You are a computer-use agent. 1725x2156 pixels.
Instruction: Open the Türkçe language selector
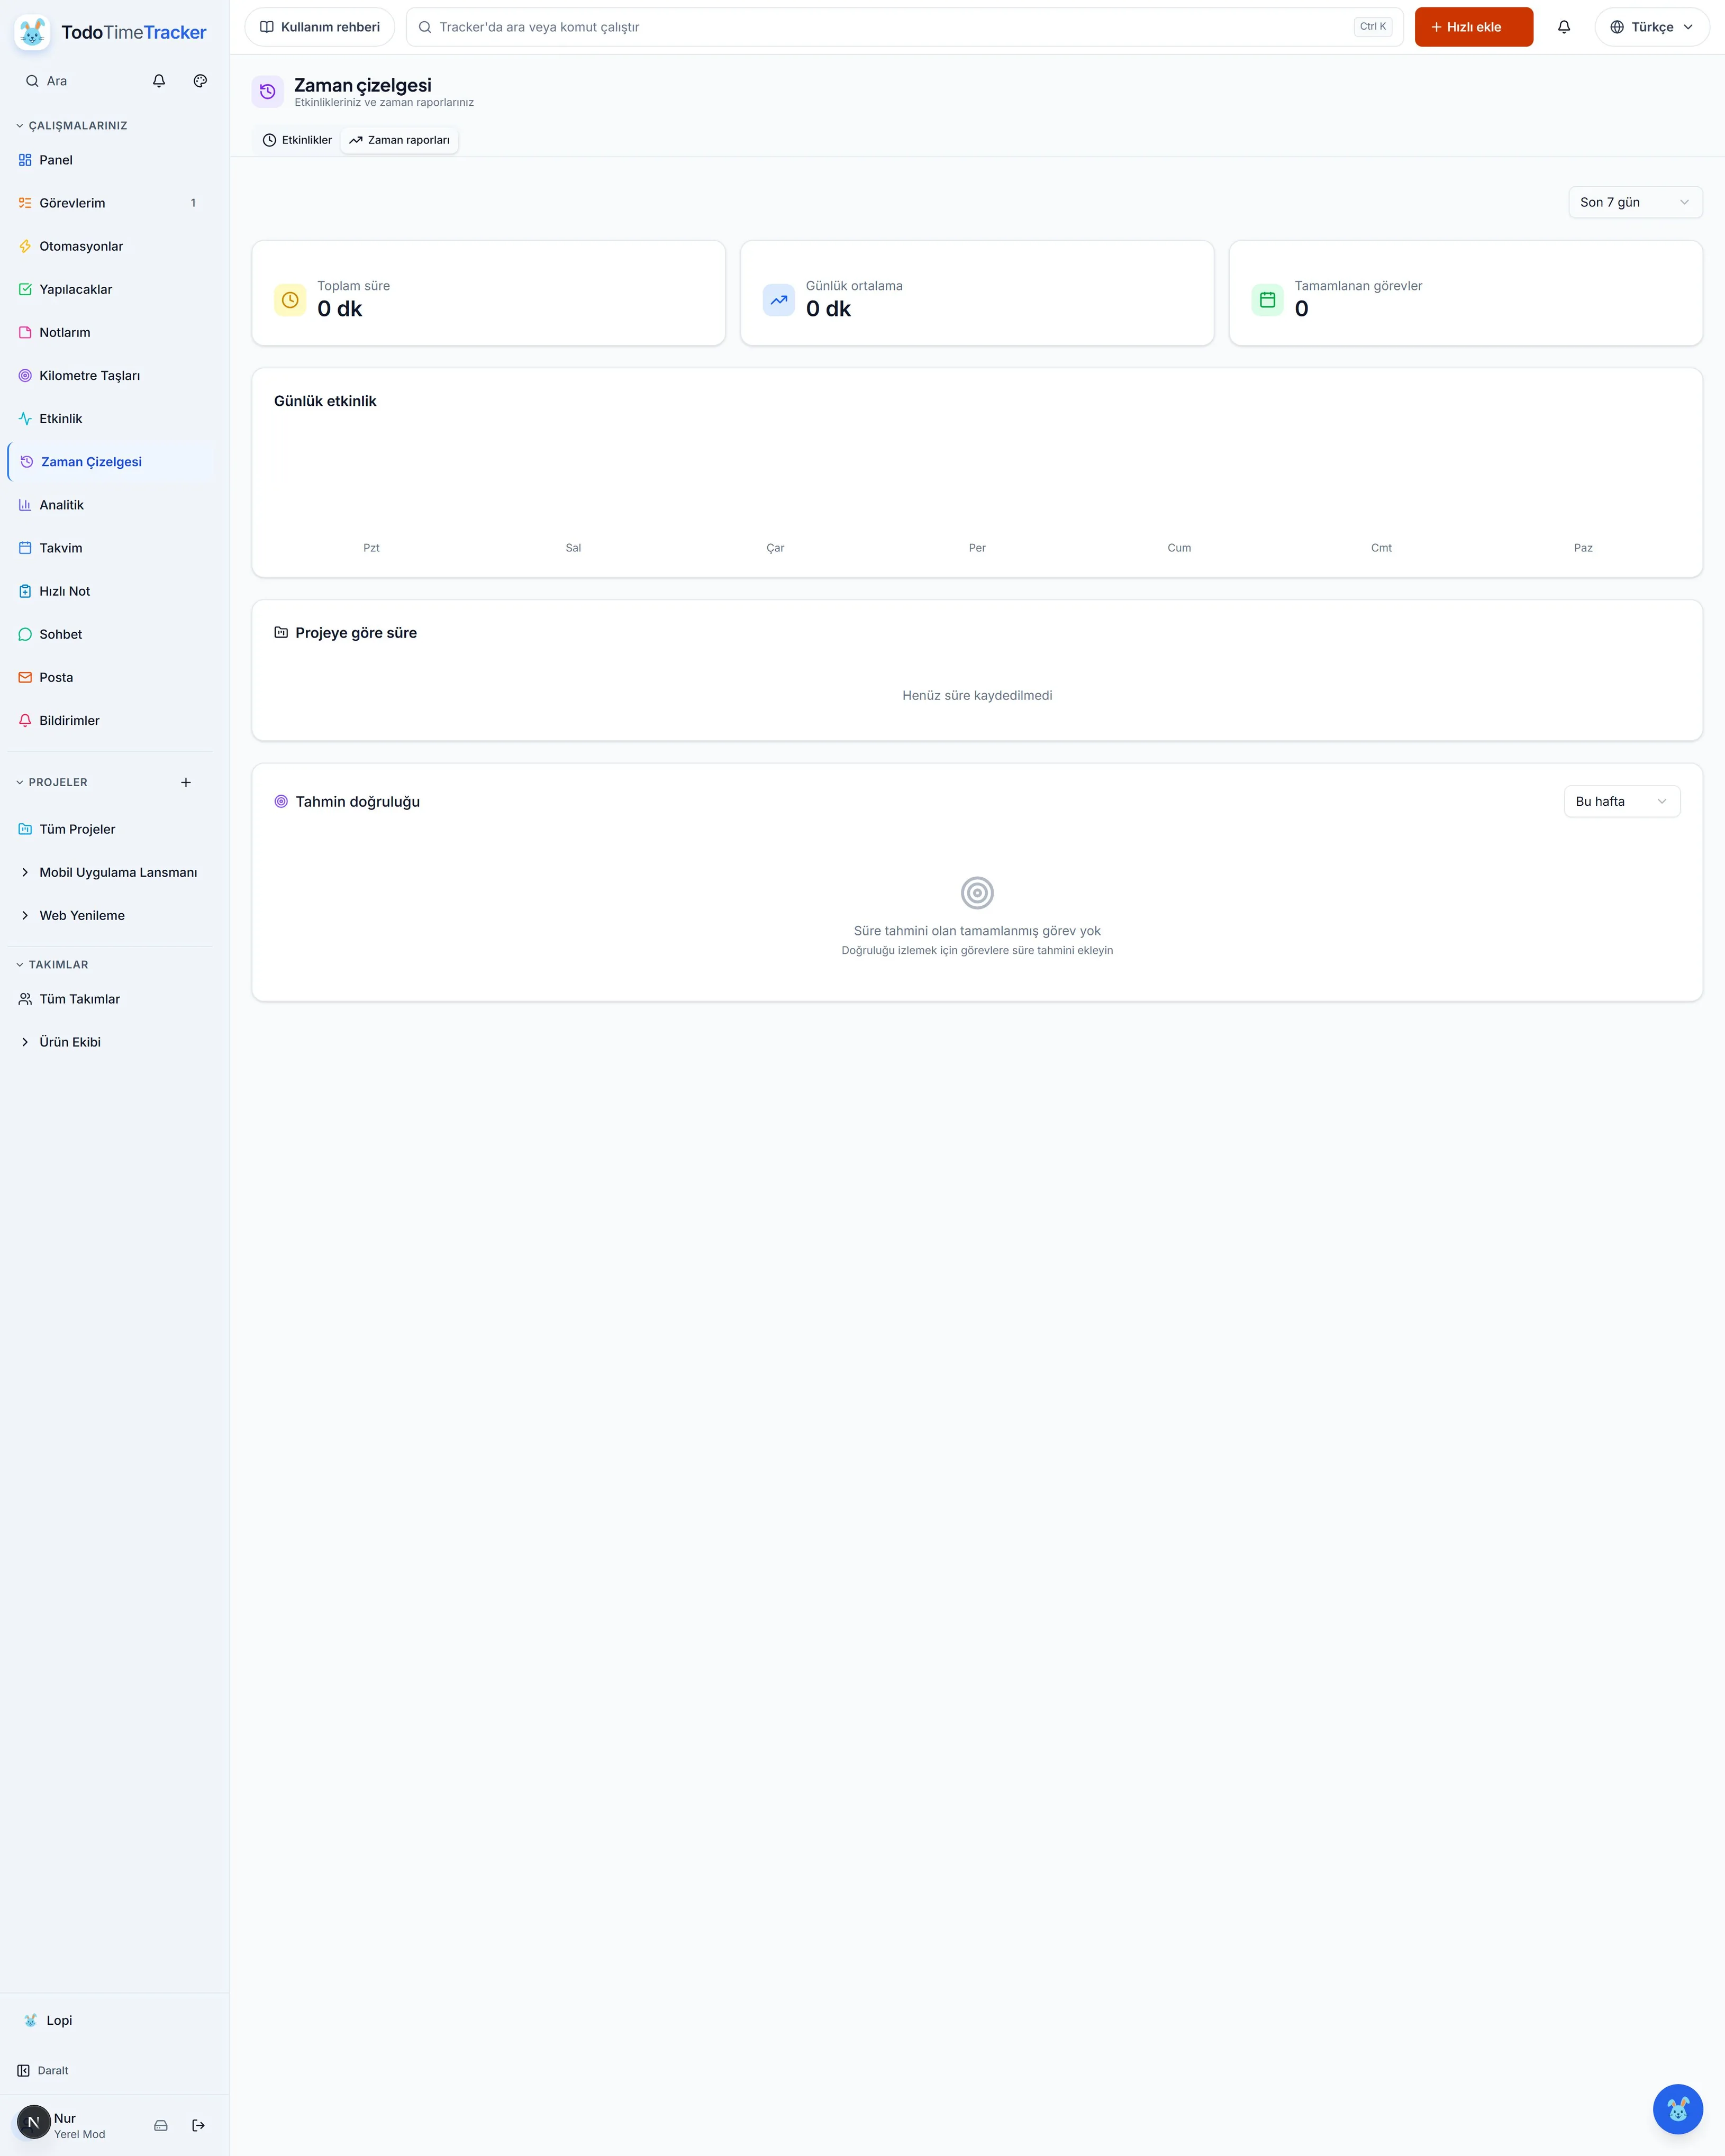click(x=1652, y=27)
